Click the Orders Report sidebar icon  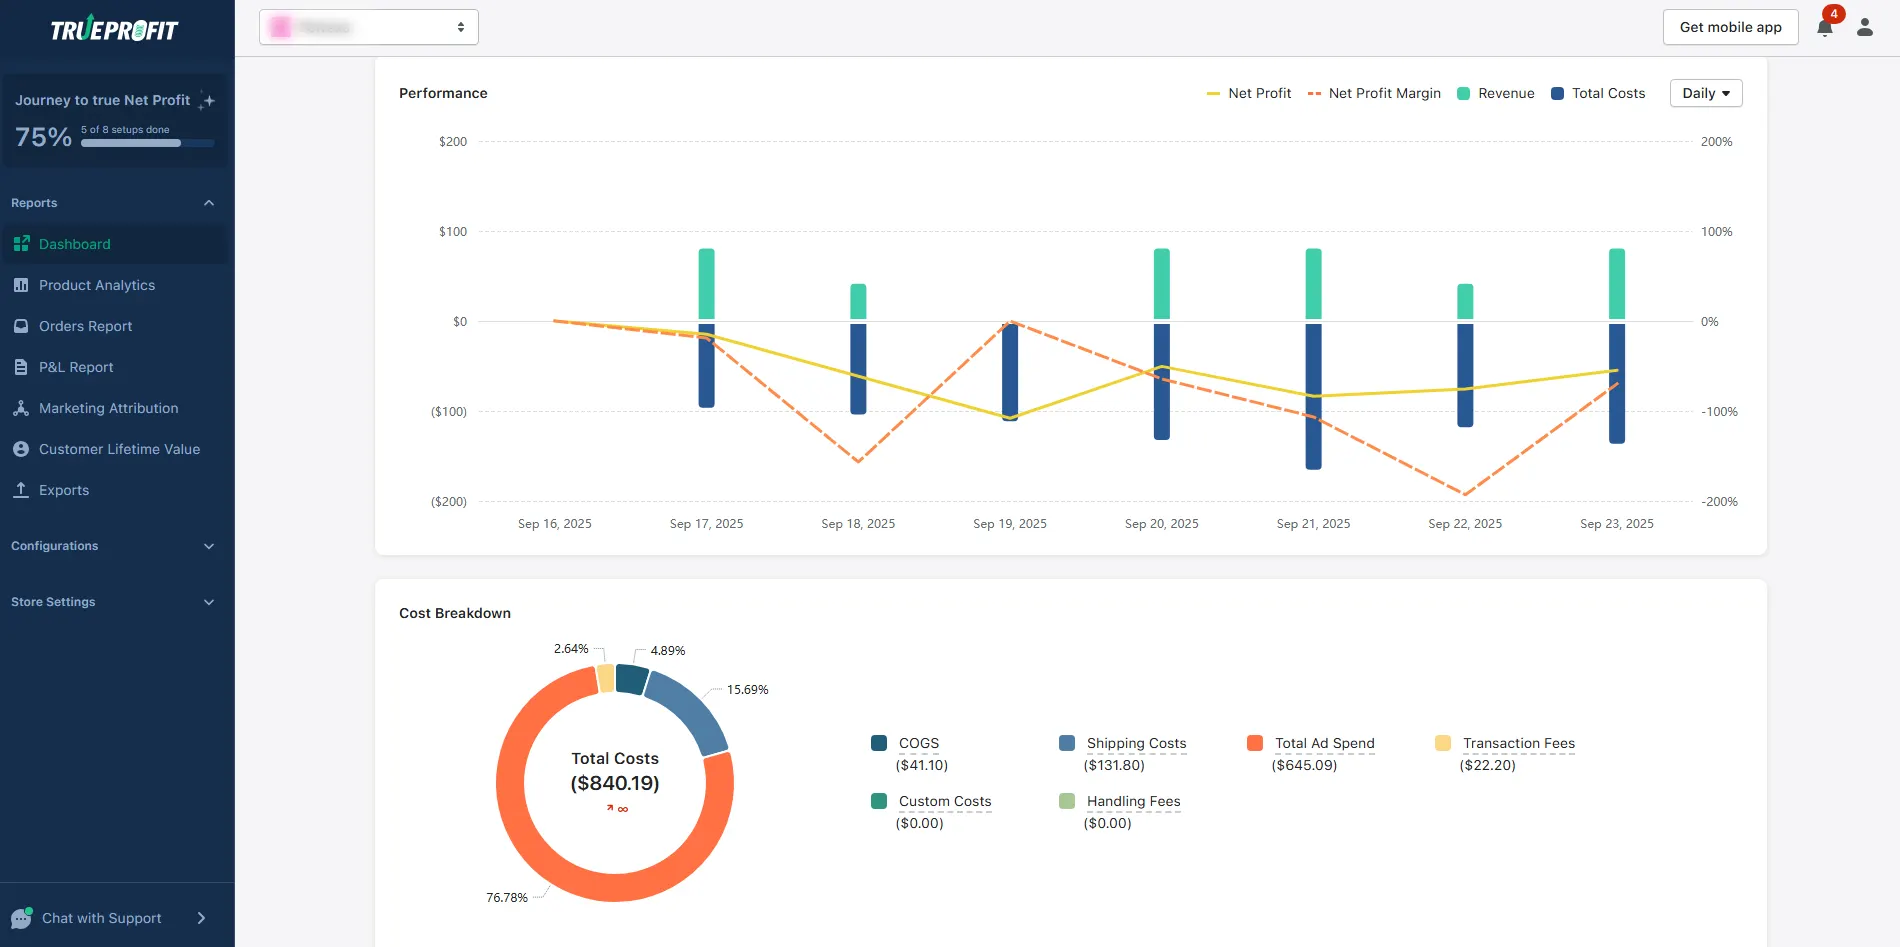(x=21, y=326)
